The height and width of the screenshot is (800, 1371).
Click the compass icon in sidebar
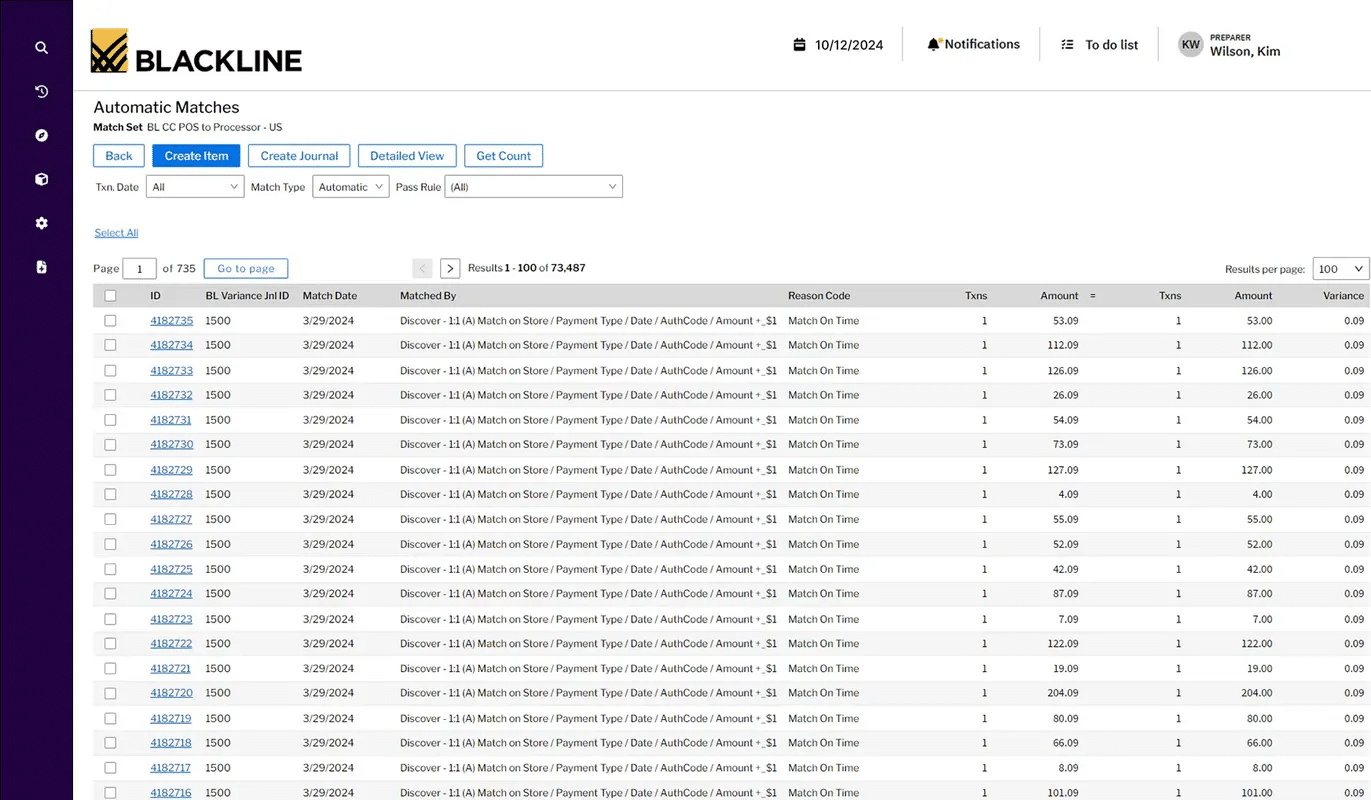coord(41,136)
